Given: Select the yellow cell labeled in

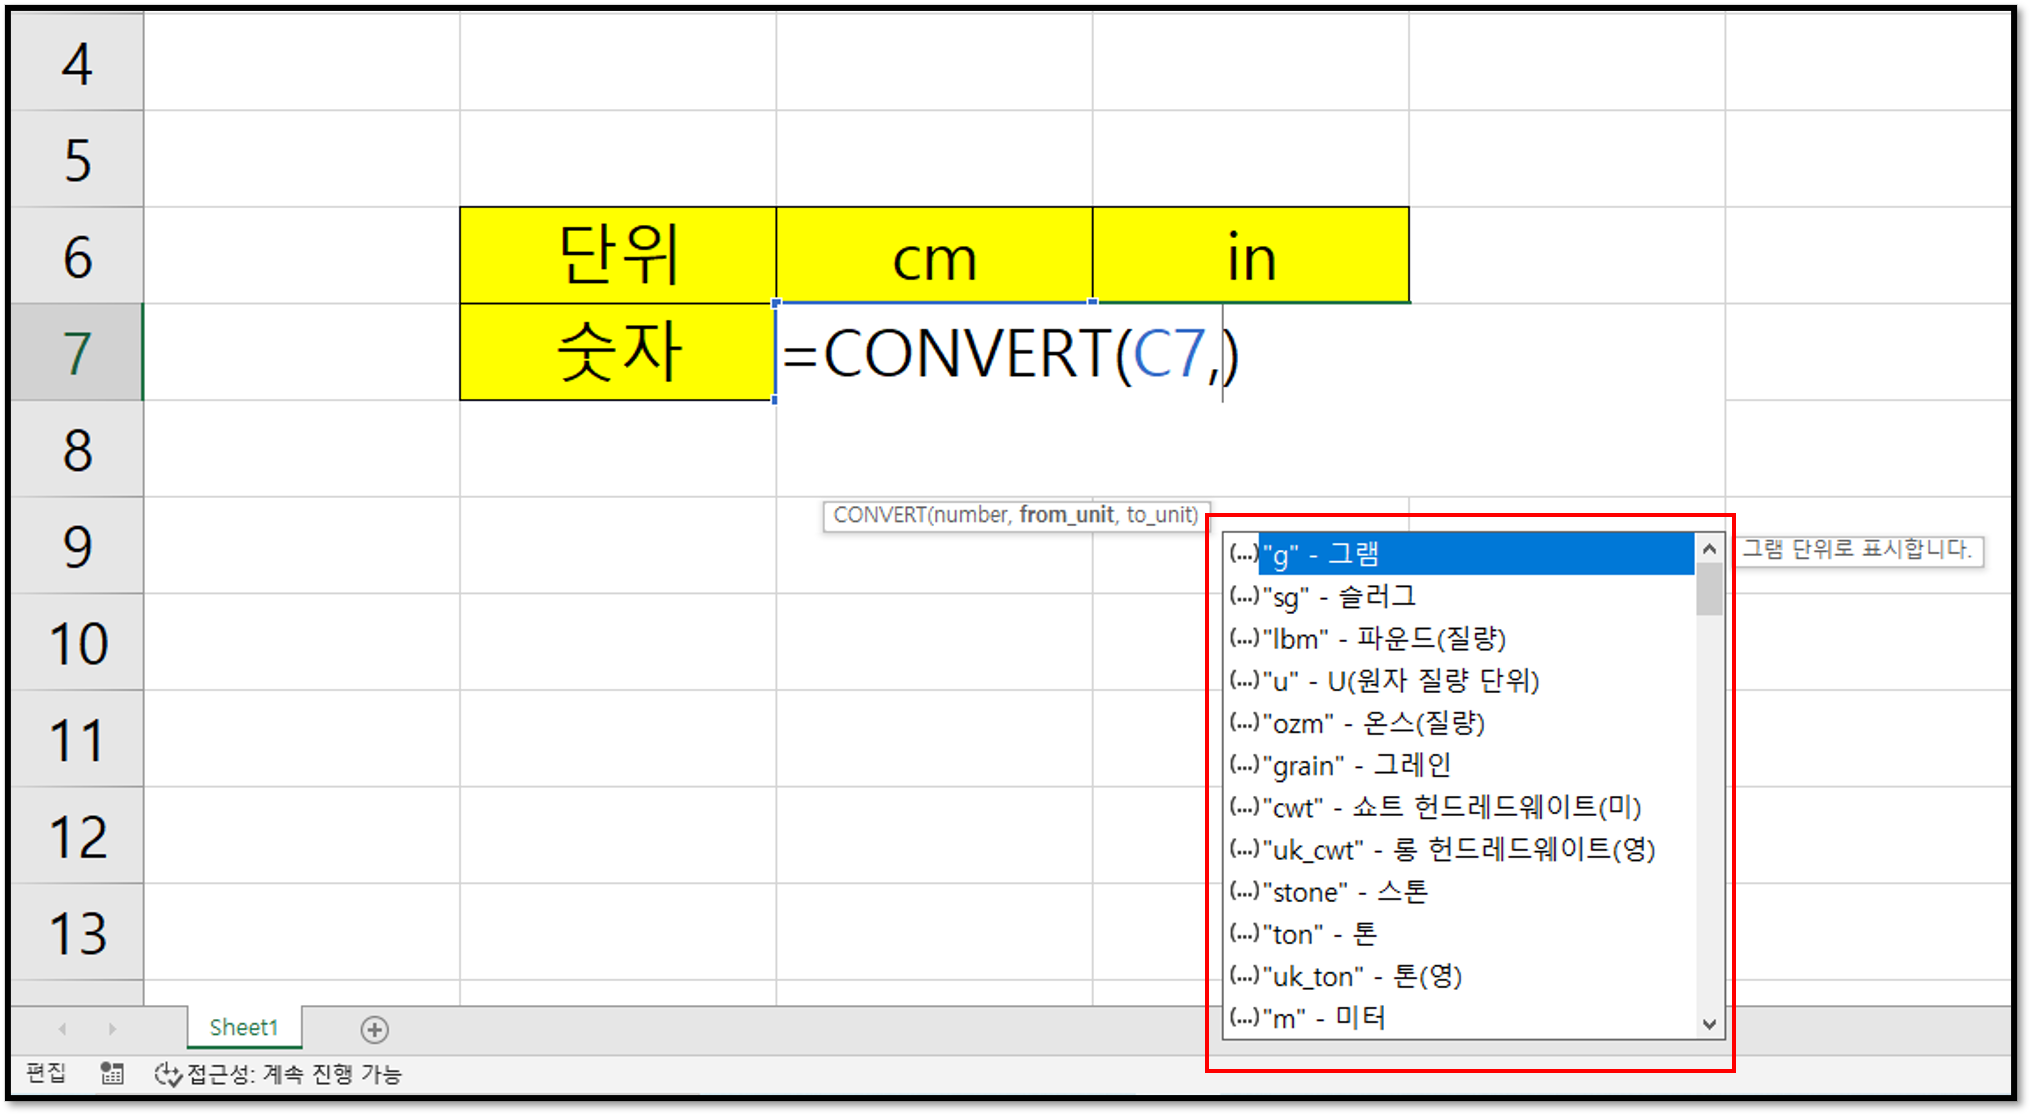Looking at the screenshot, I should pos(1250,256).
